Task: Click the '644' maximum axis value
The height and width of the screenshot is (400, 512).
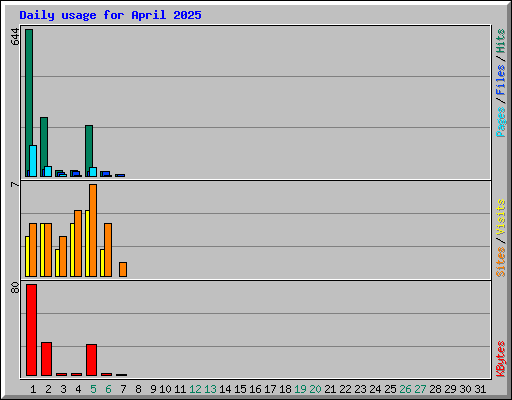Action: 15,37
